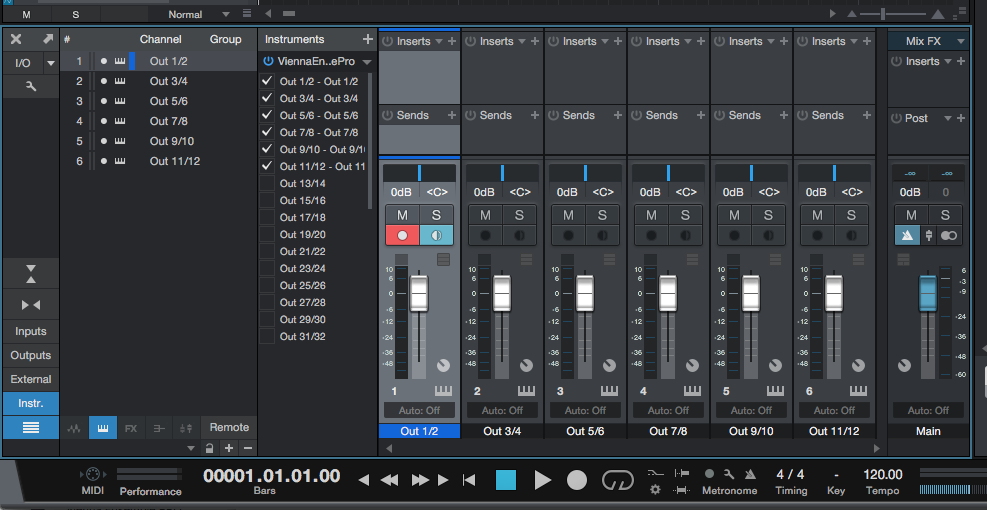Open metronome setup wrench in transport
The width and height of the screenshot is (987, 510).
[729, 473]
